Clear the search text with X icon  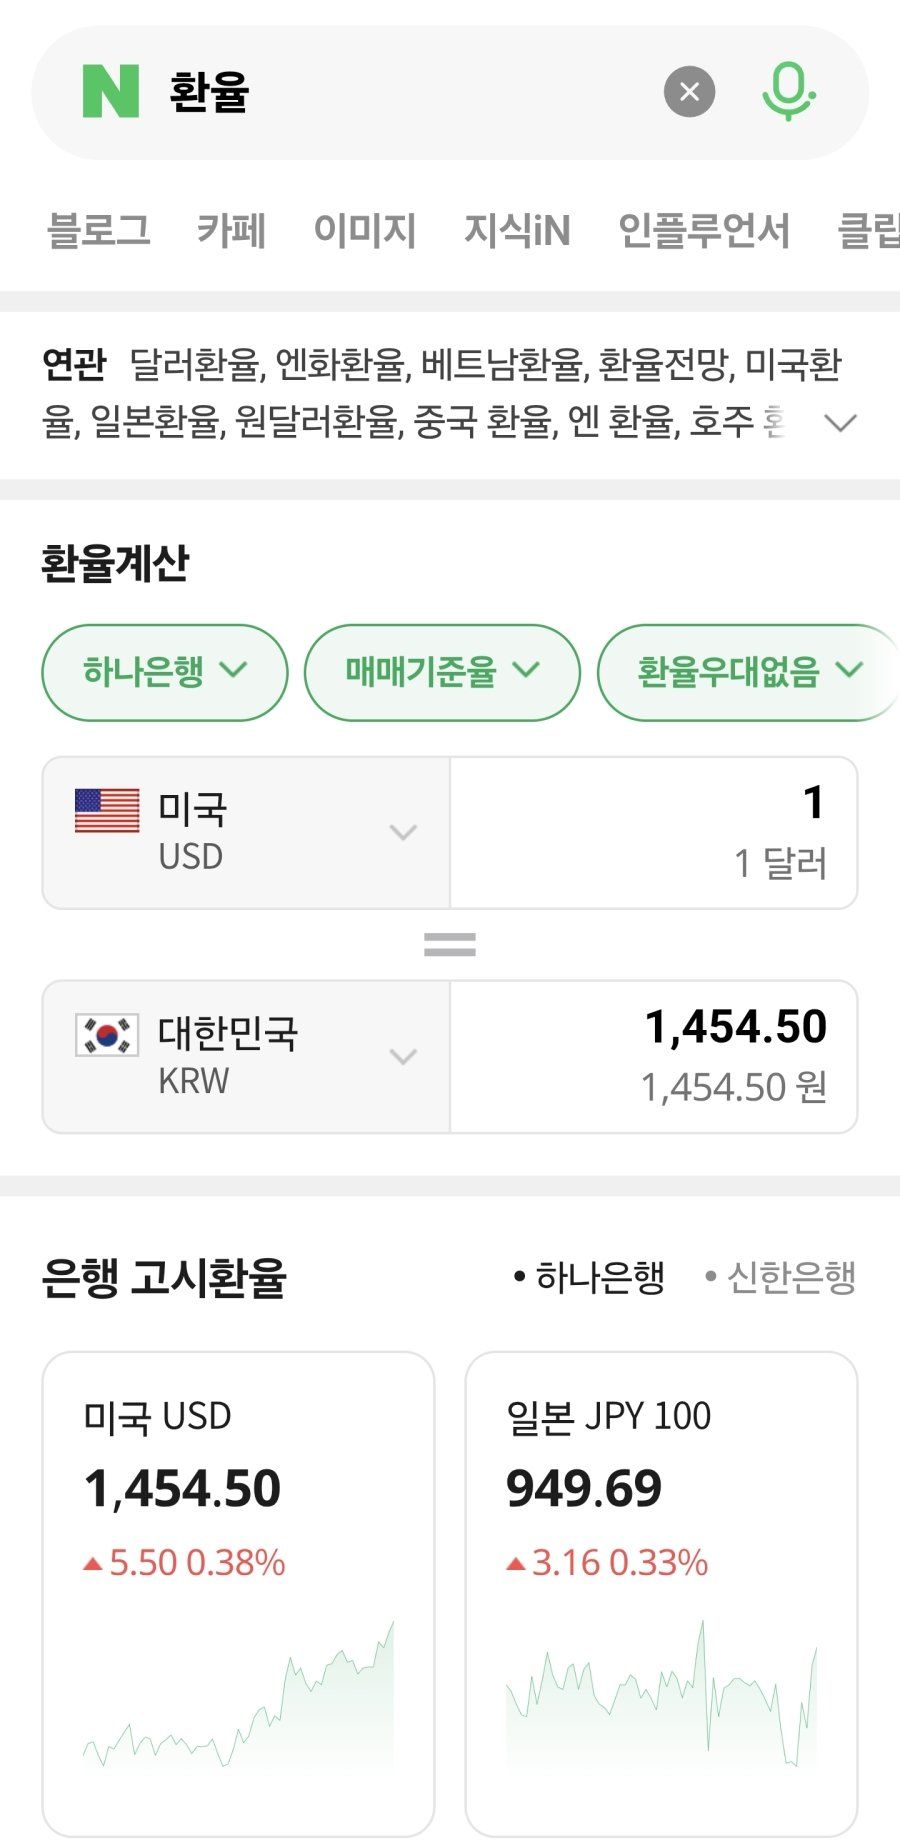tap(689, 92)
